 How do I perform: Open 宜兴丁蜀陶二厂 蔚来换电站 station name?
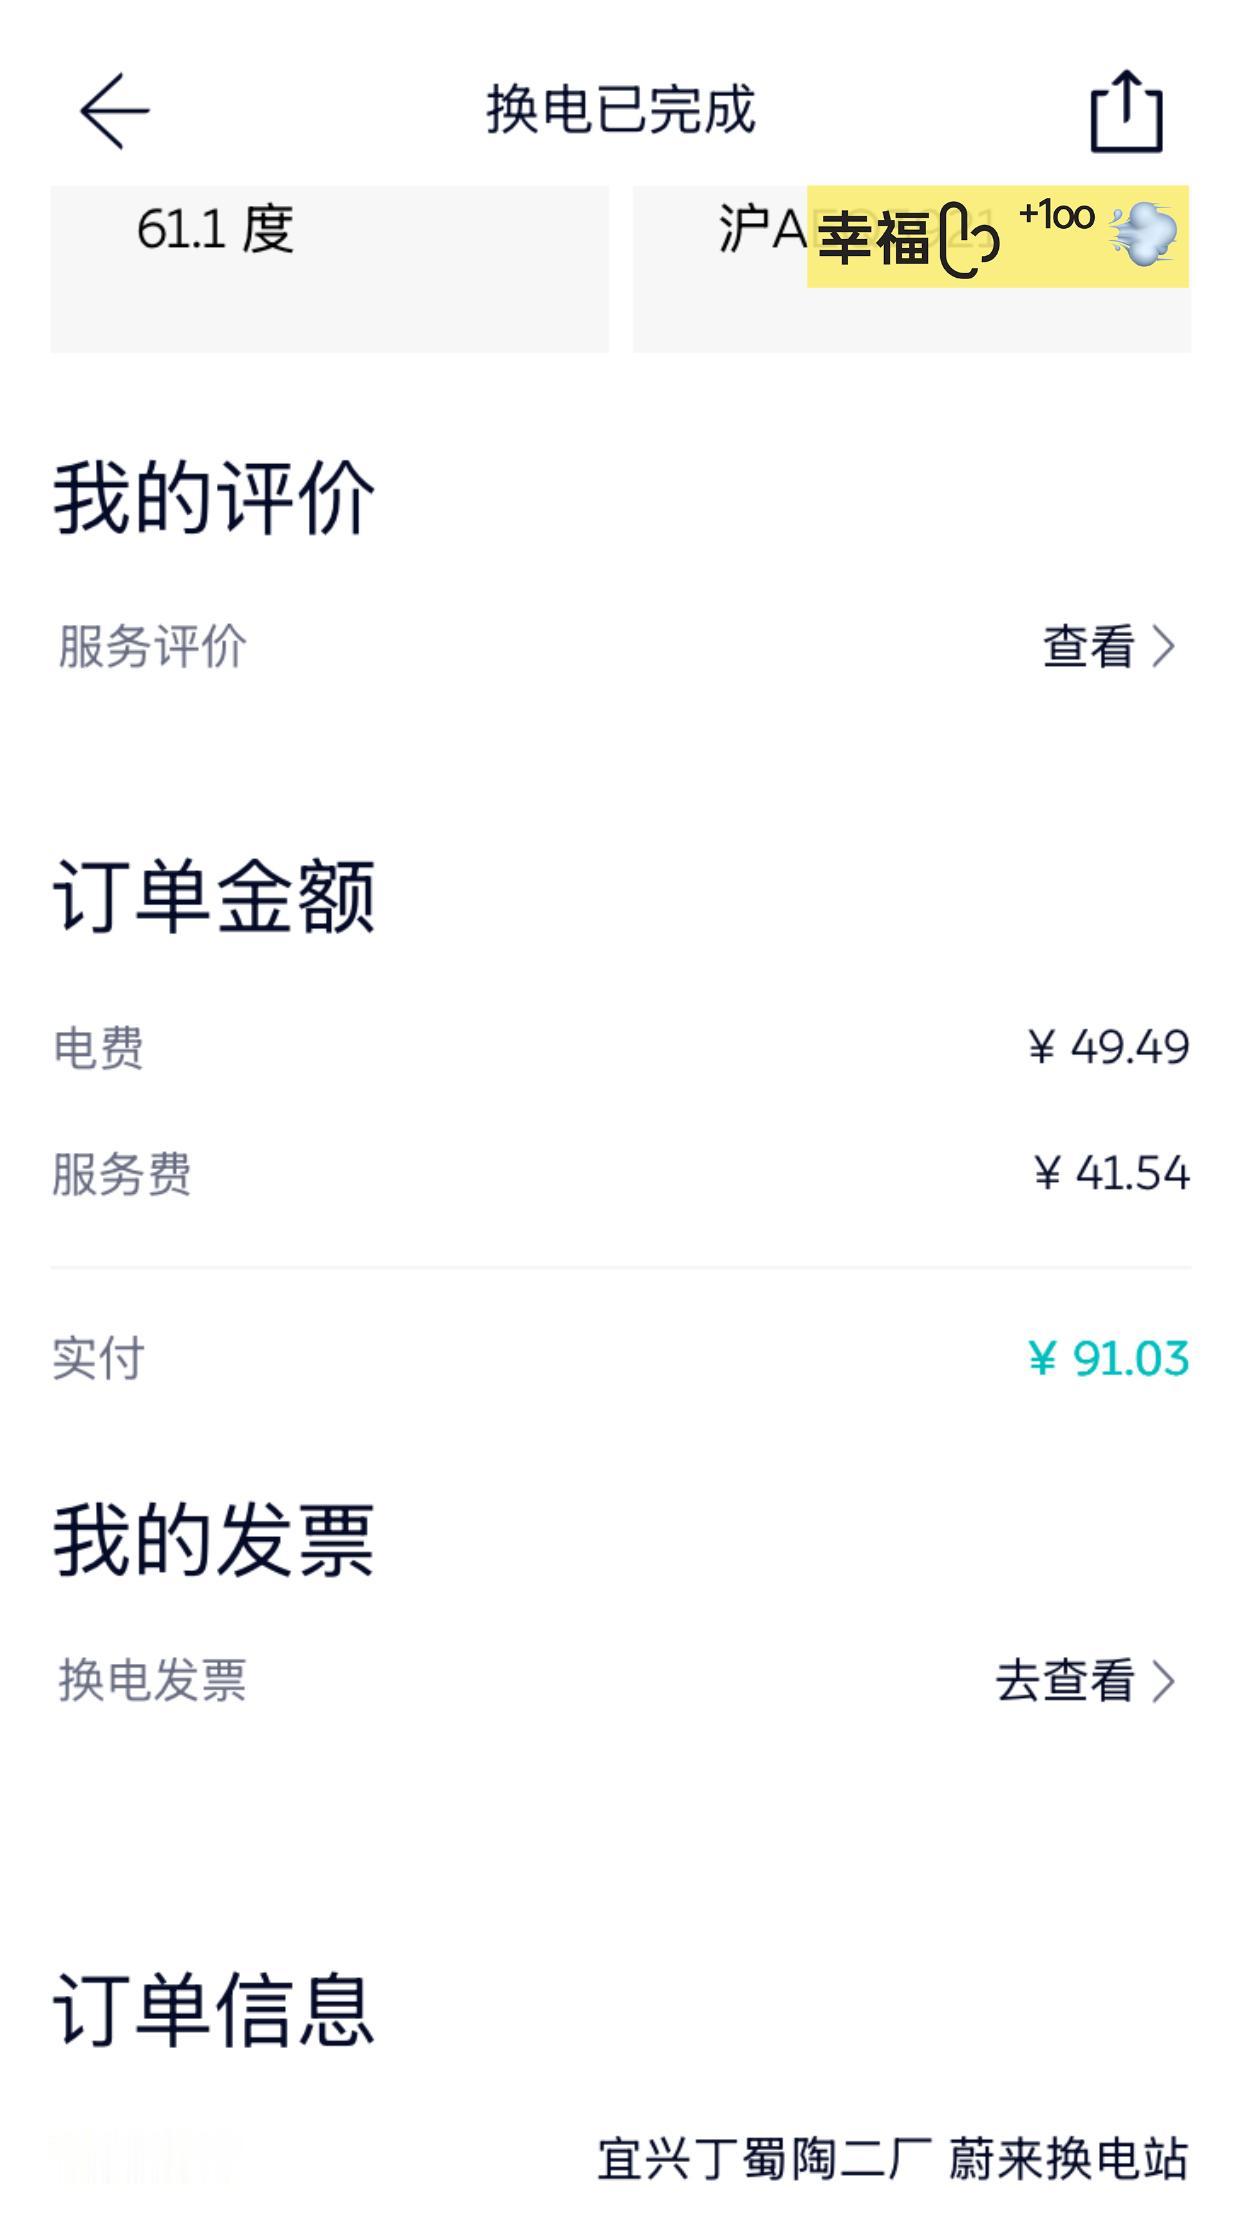point(893,2159)
